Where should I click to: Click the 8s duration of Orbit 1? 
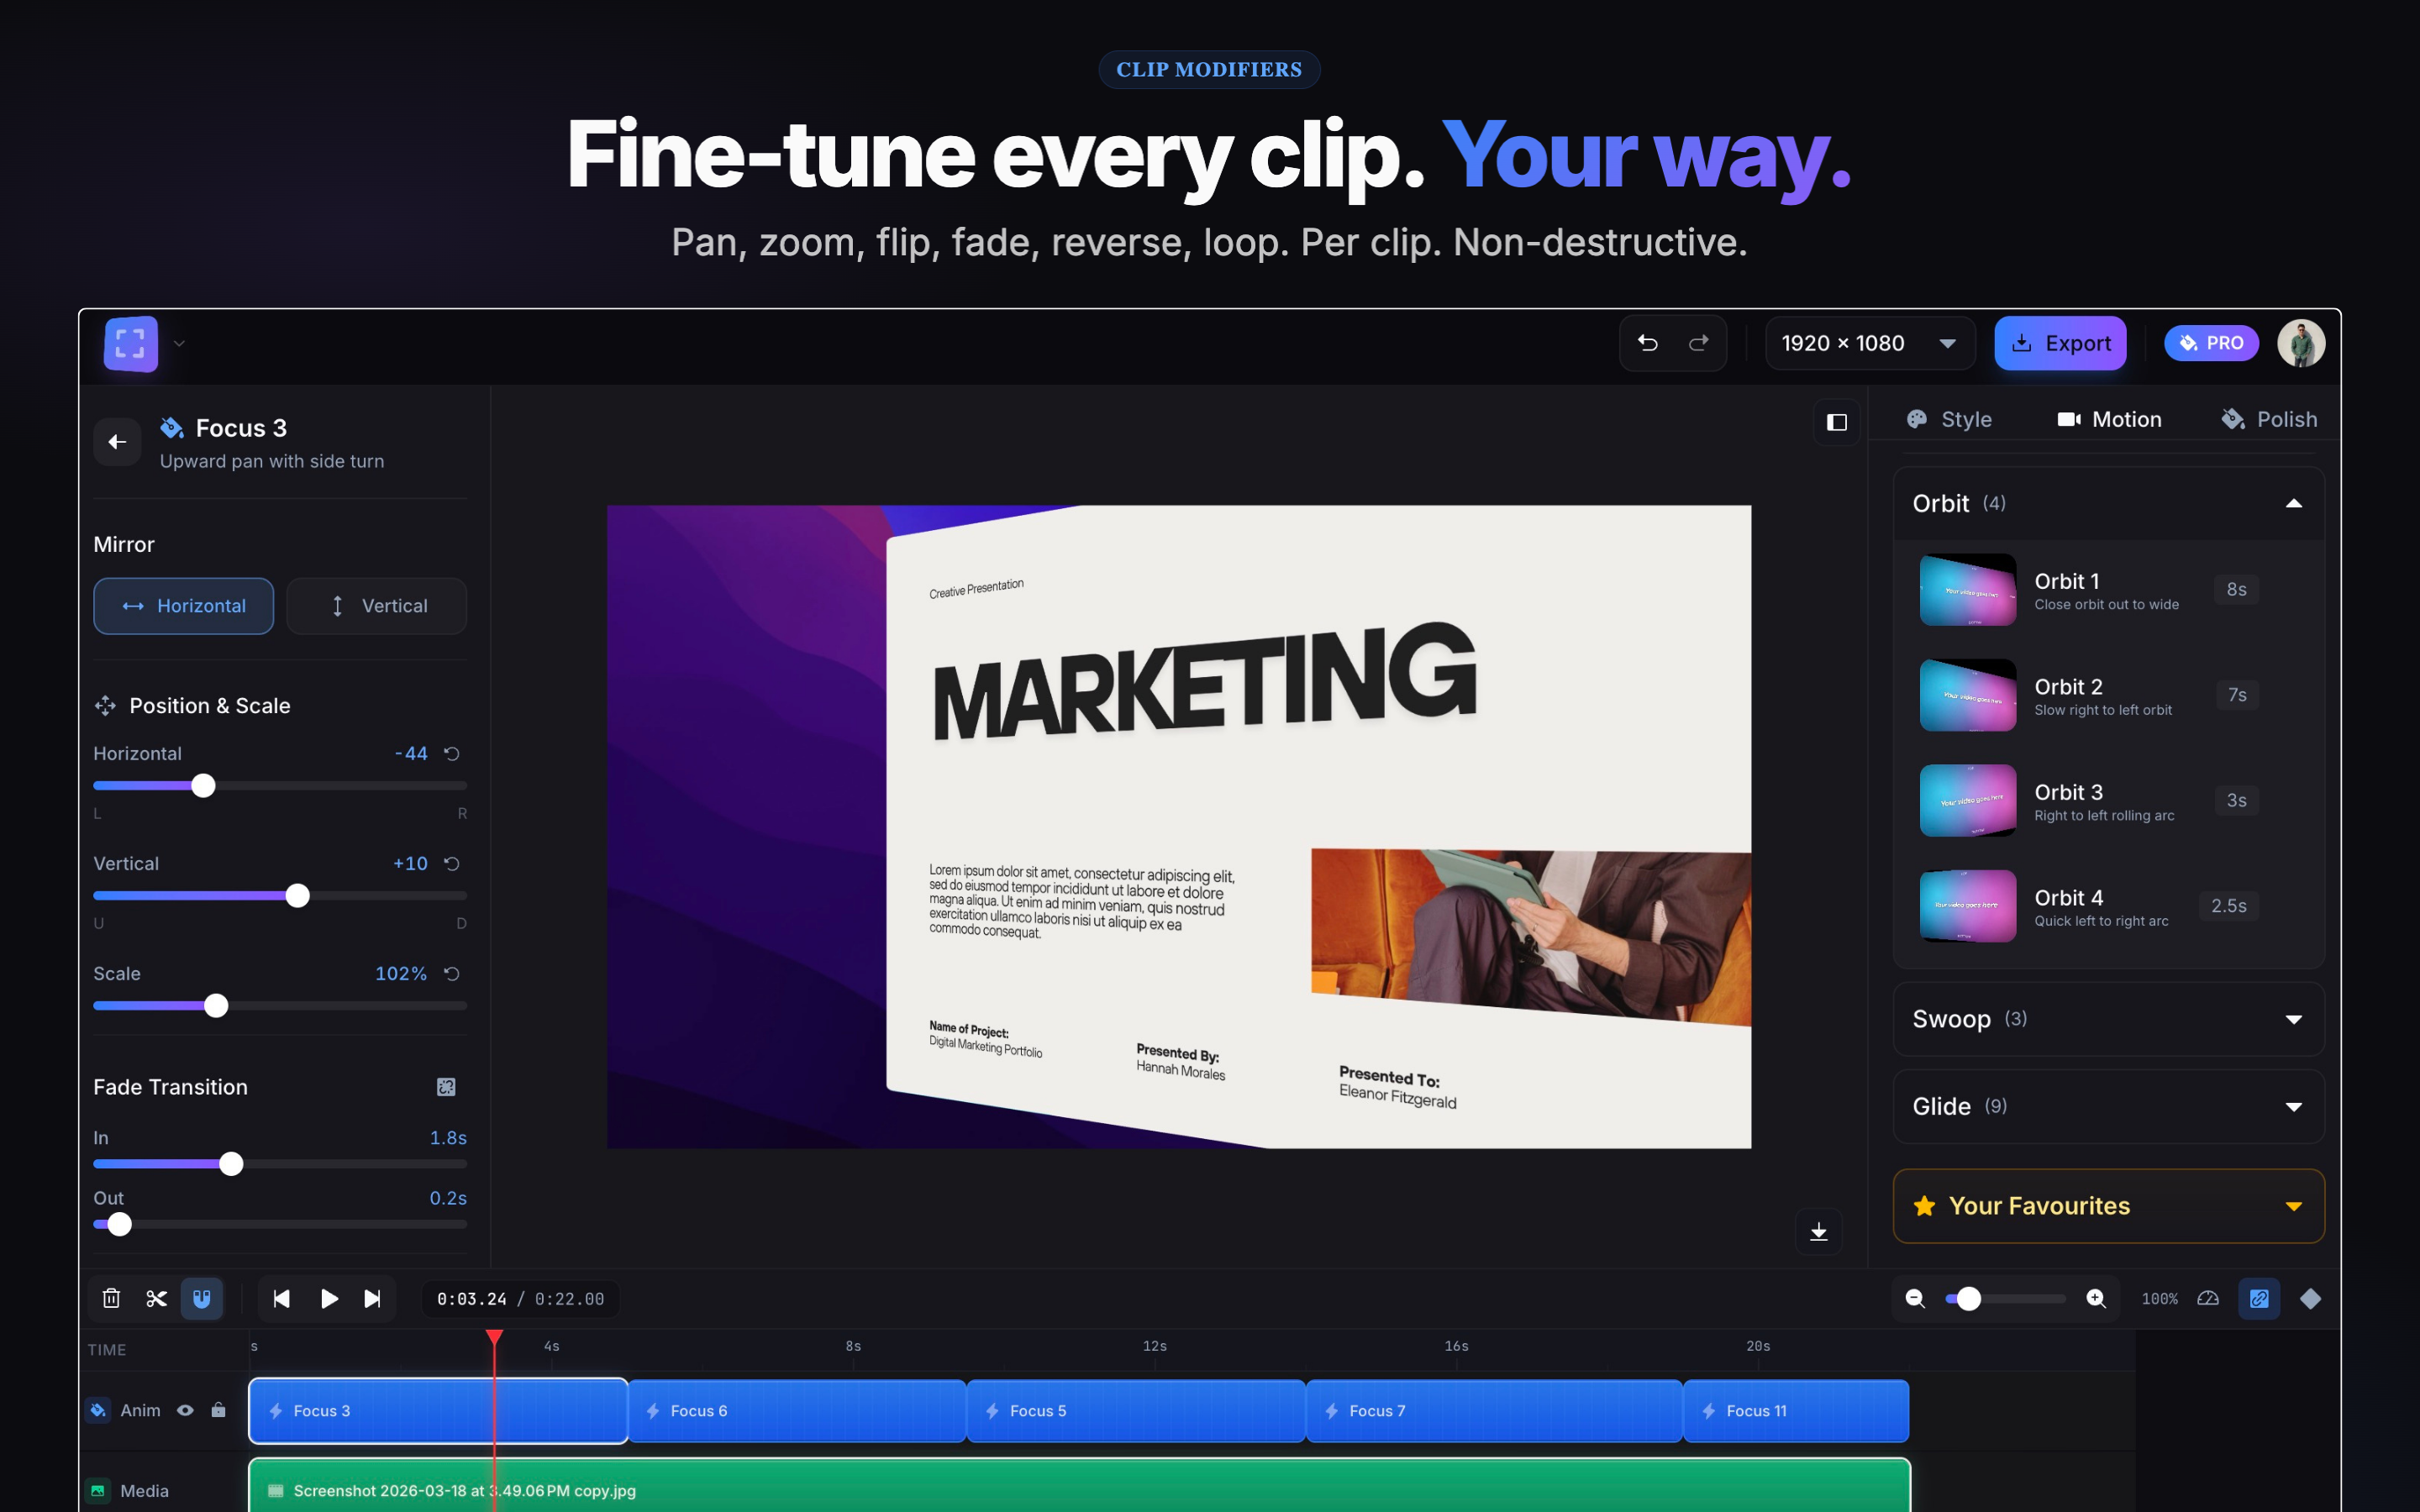(x=2236, y=590)
